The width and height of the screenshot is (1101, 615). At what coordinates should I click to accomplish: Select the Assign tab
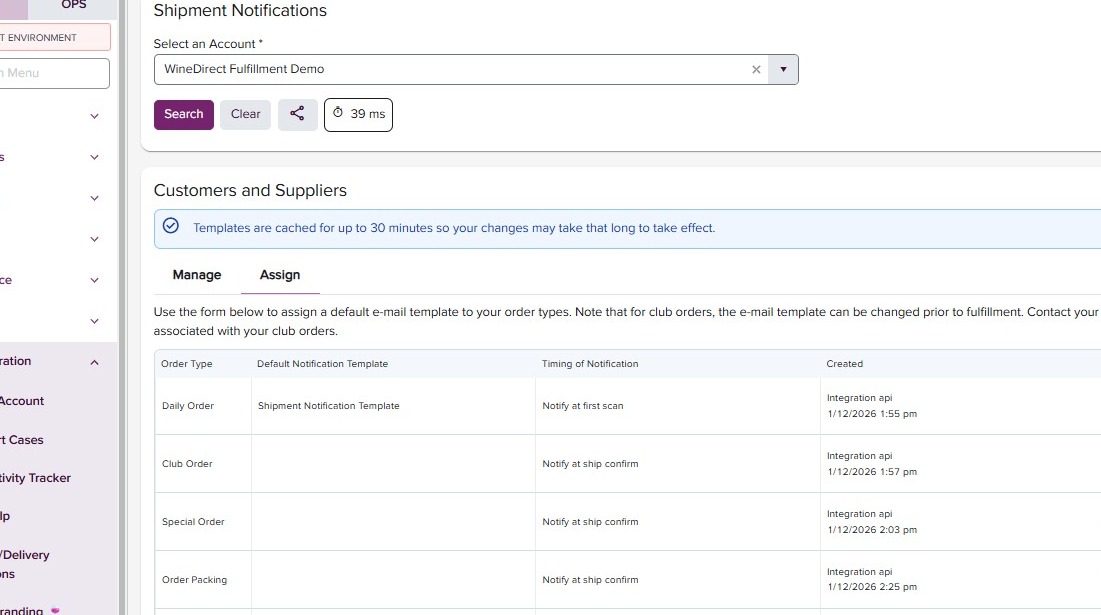pos(280,275)
